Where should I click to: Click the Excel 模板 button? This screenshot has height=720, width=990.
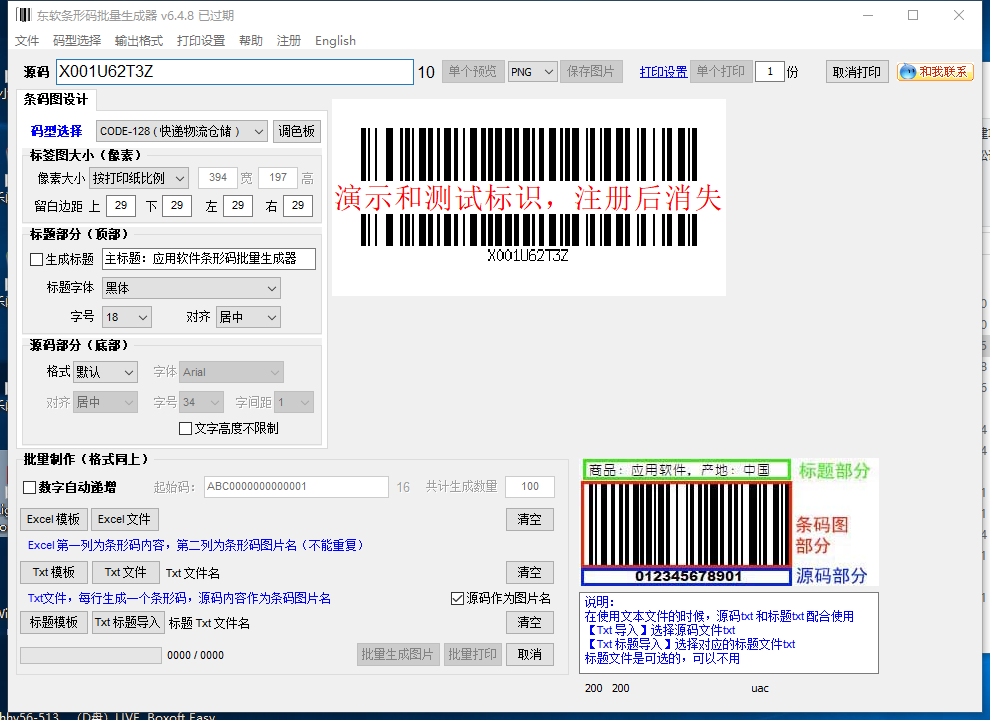pos(54,519)
